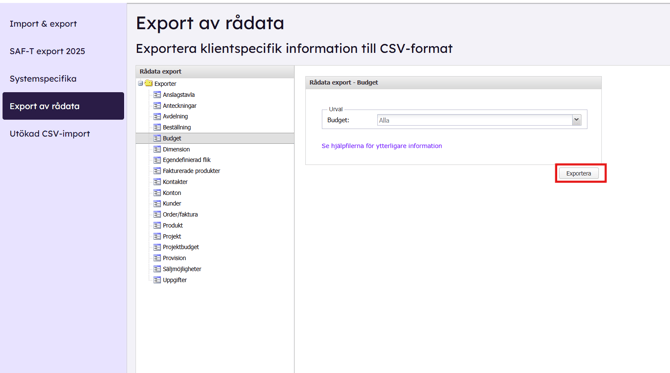The height and width of the screenshot is (373, 670).
Task: Collapse the Exporter tree folder
Action: point(140,84)
